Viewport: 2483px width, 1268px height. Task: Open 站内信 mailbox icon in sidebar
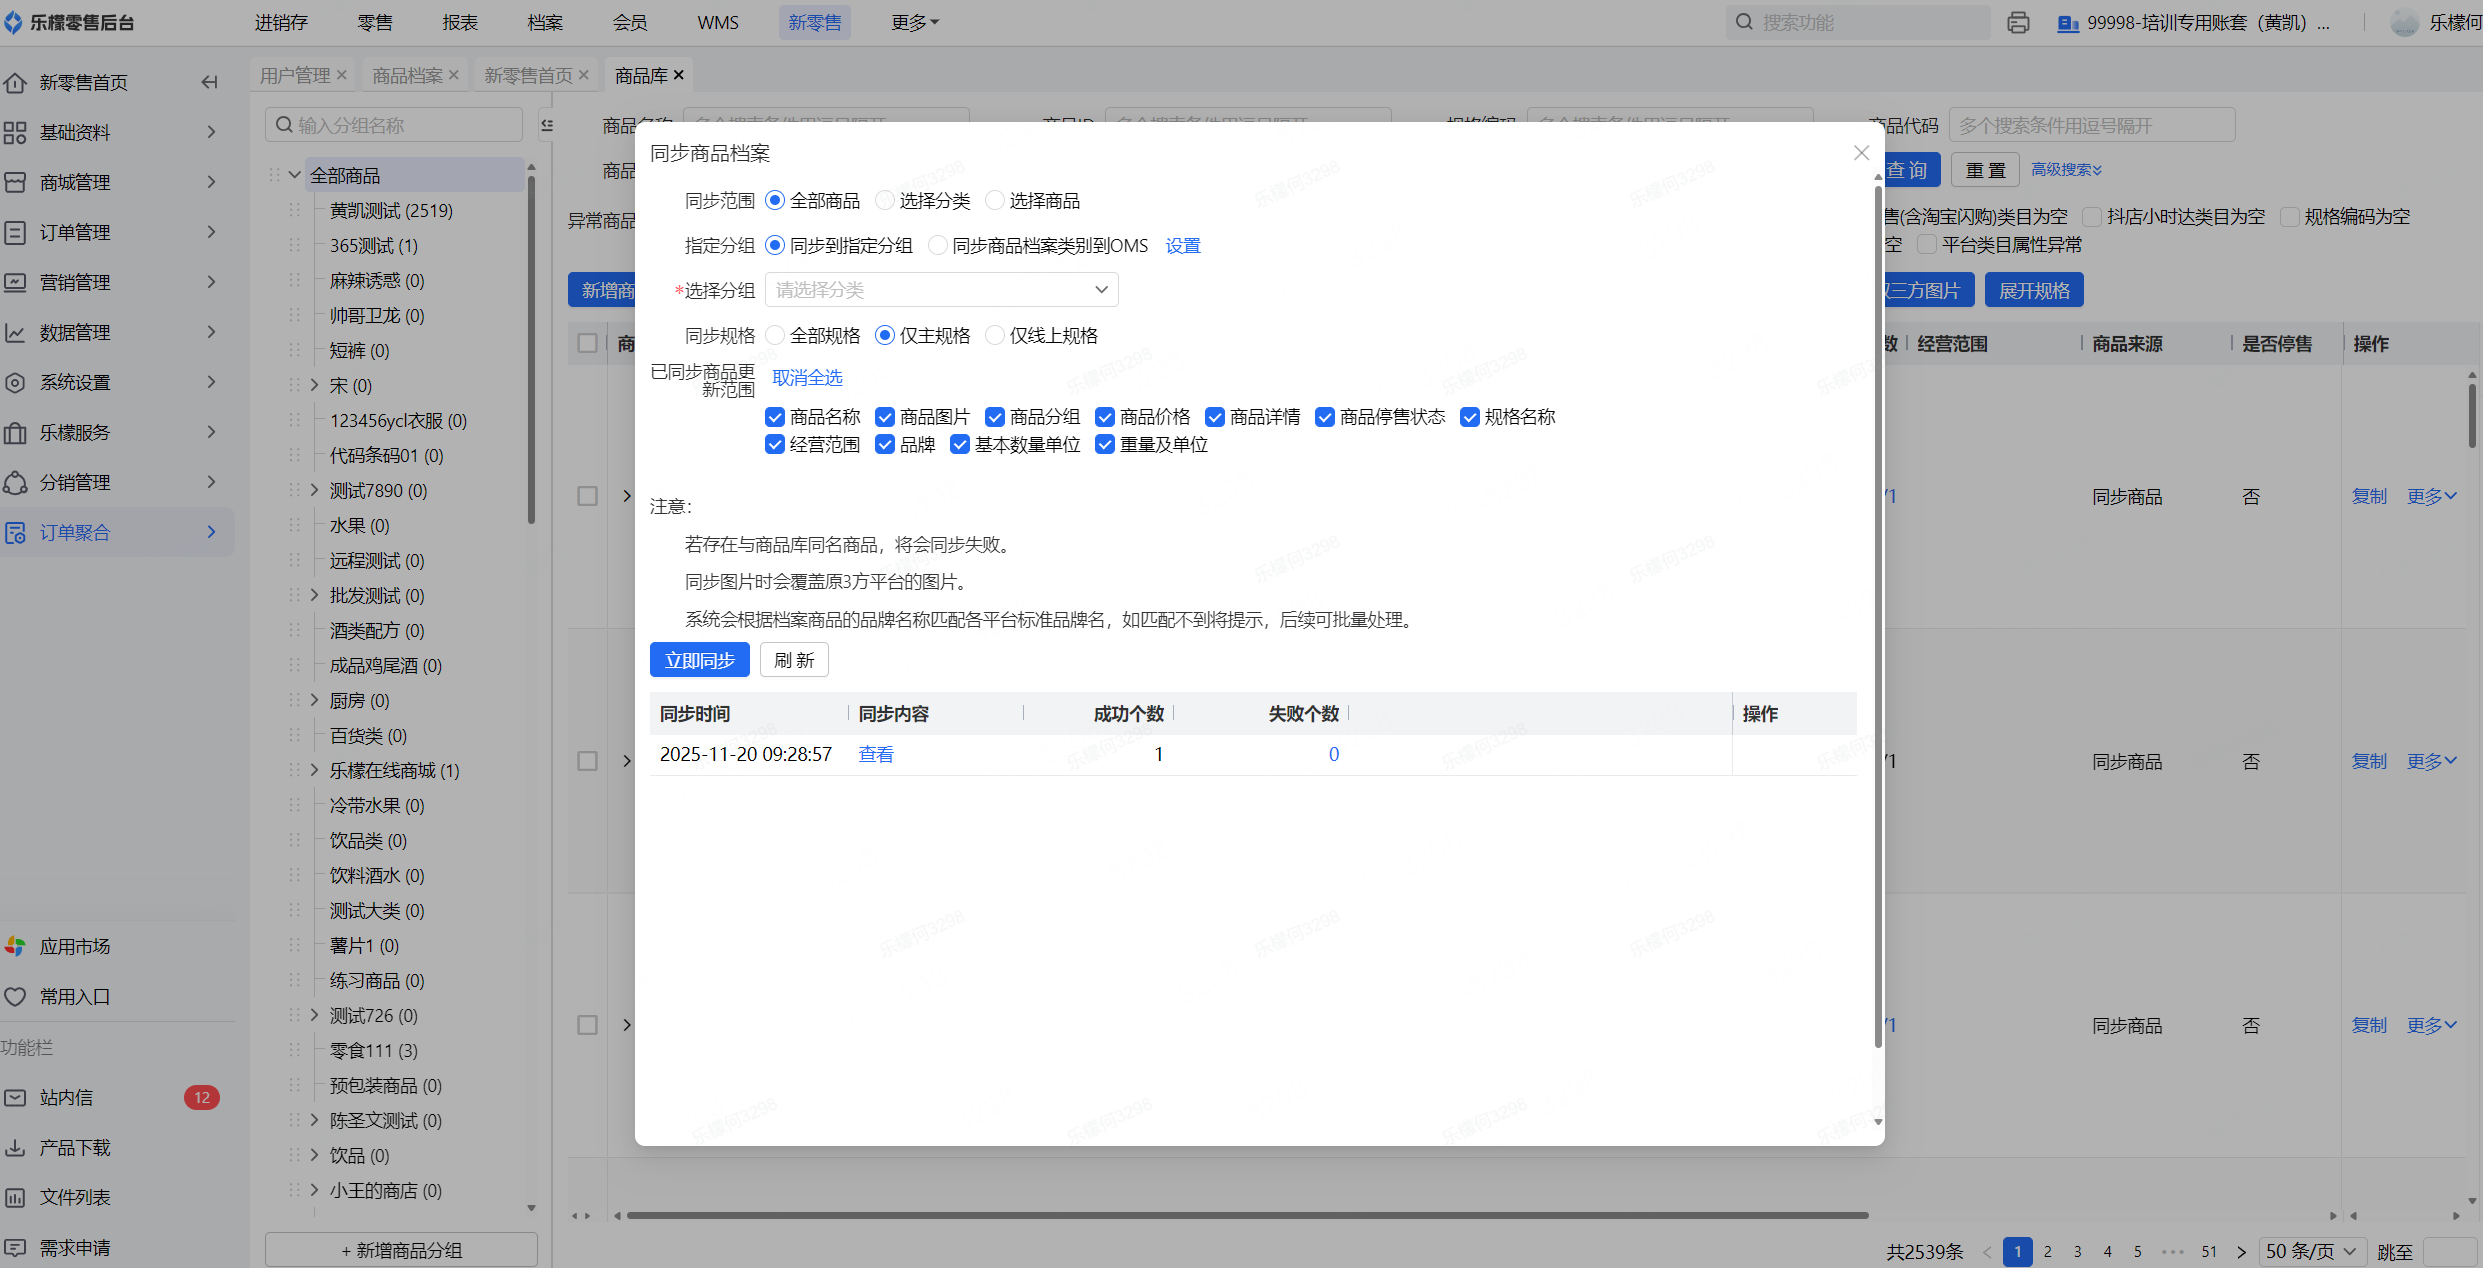(15, 1098)
